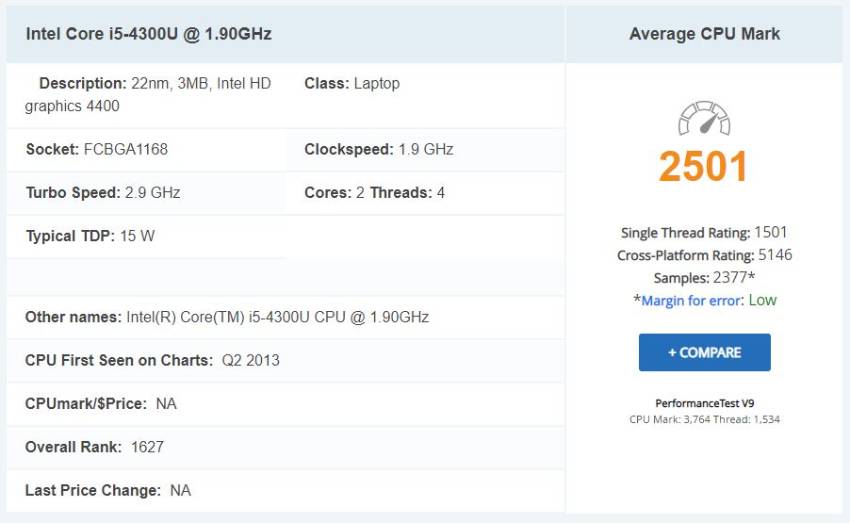Click the speedometer gauge icon
The width and height of the screenshot is (850, 523).
click(x=704, y=118)
